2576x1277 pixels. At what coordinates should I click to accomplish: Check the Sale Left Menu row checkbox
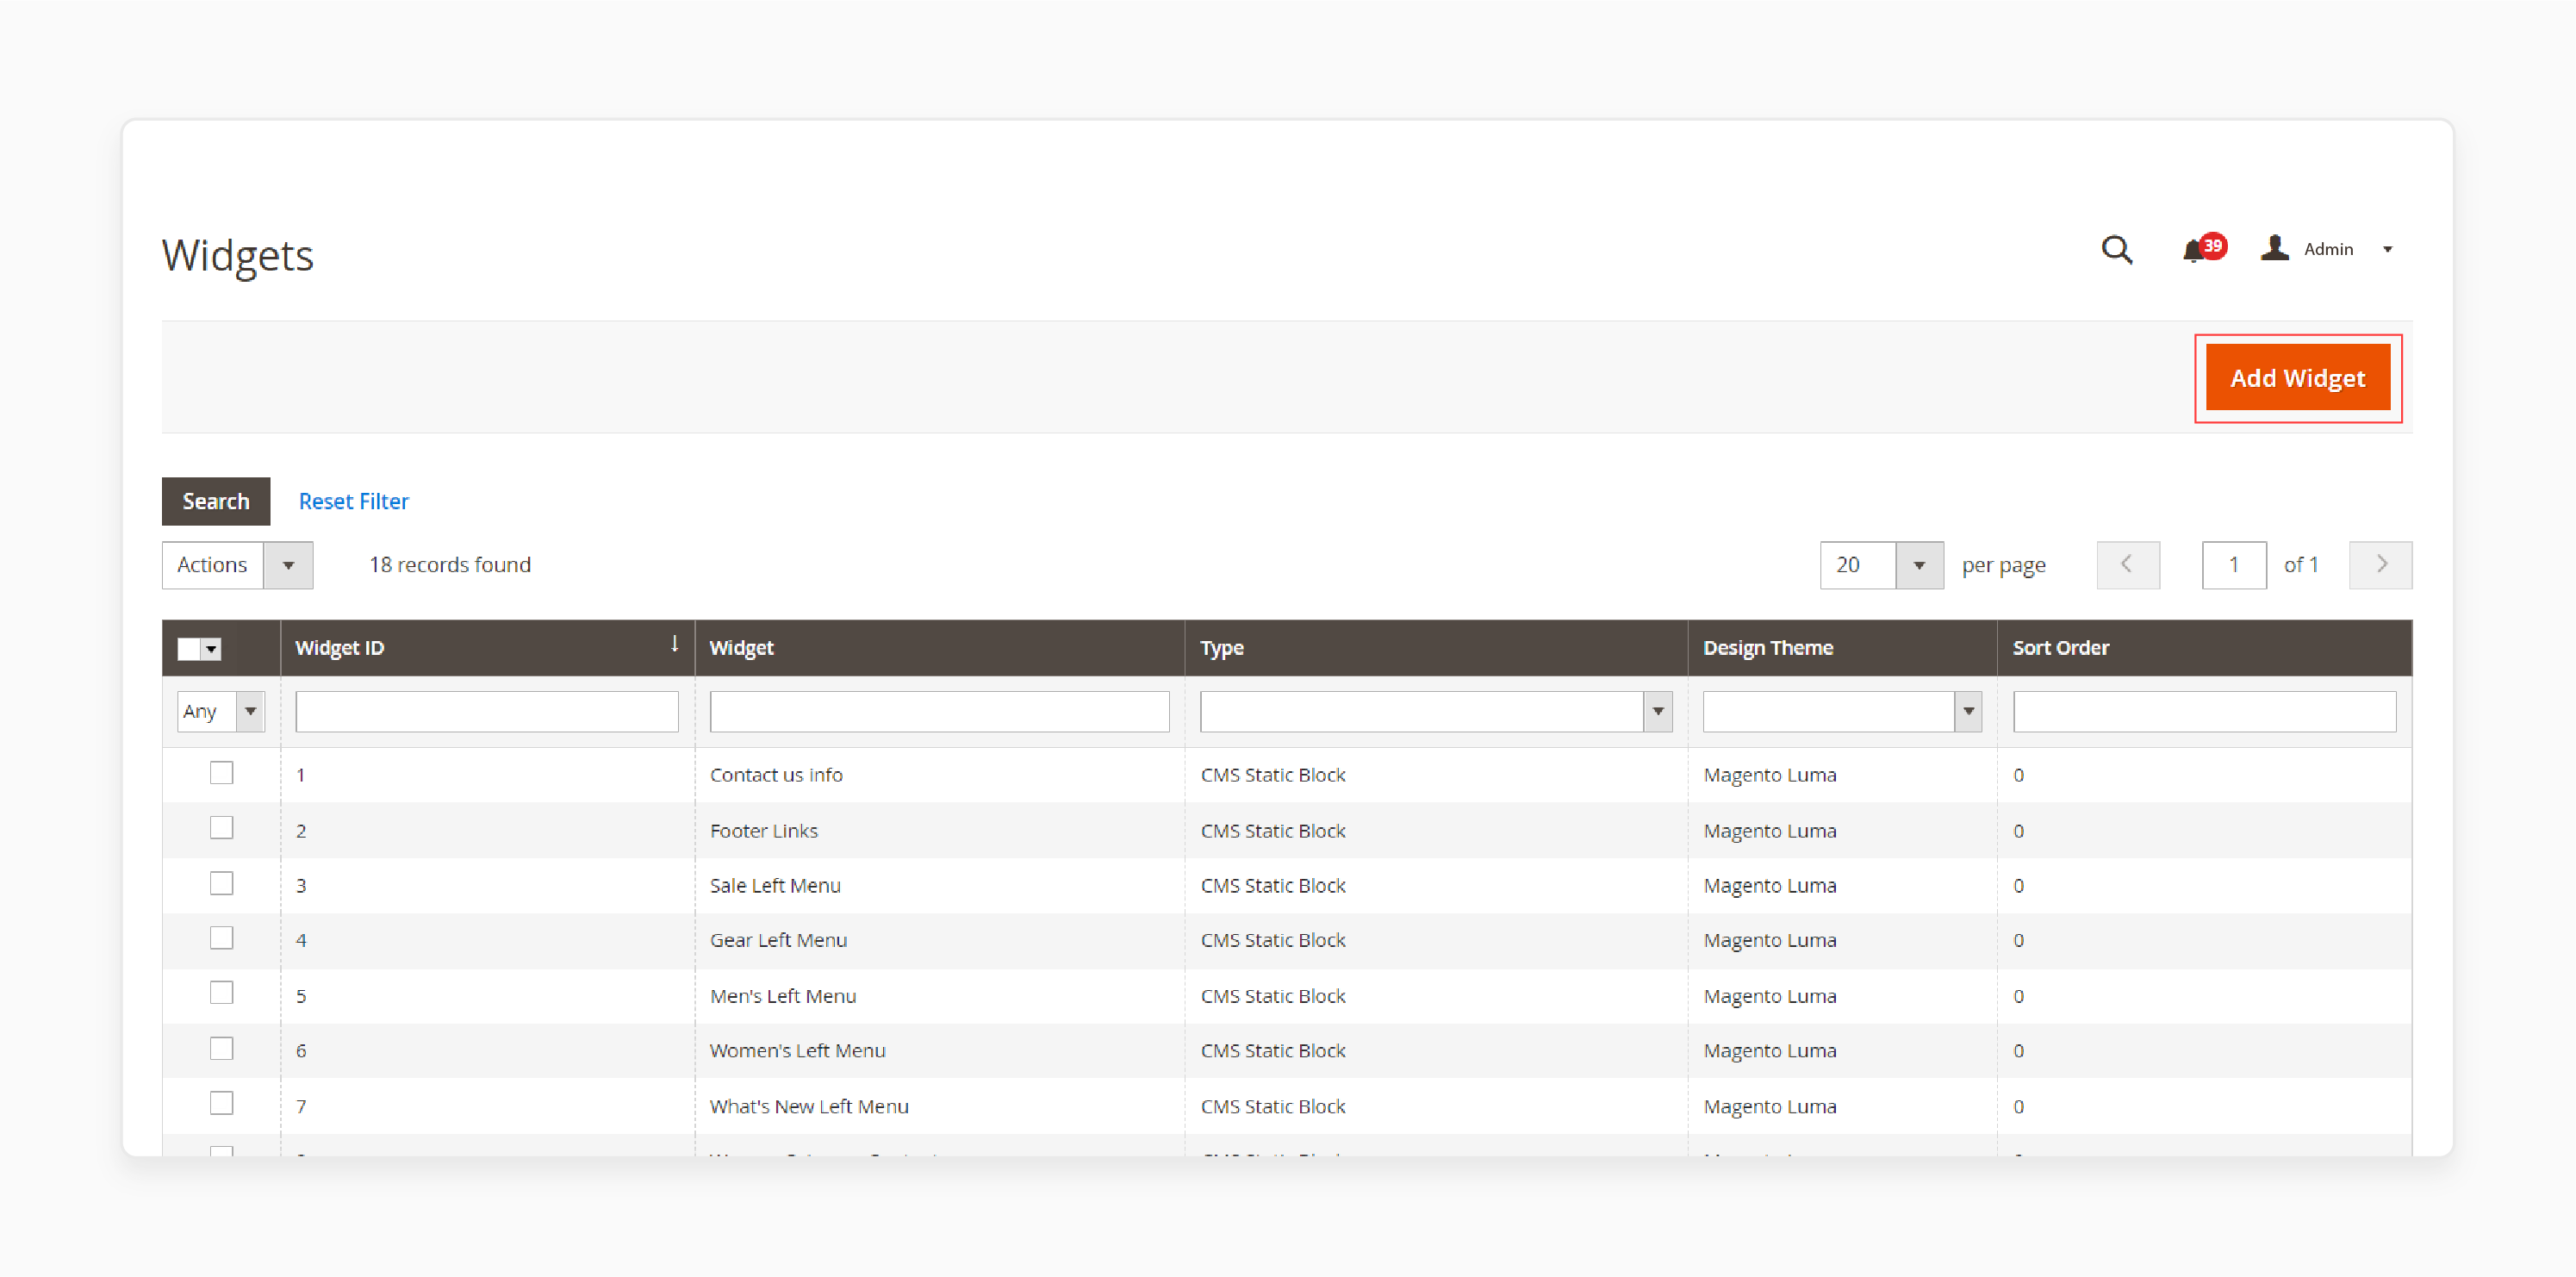point(222,883)
